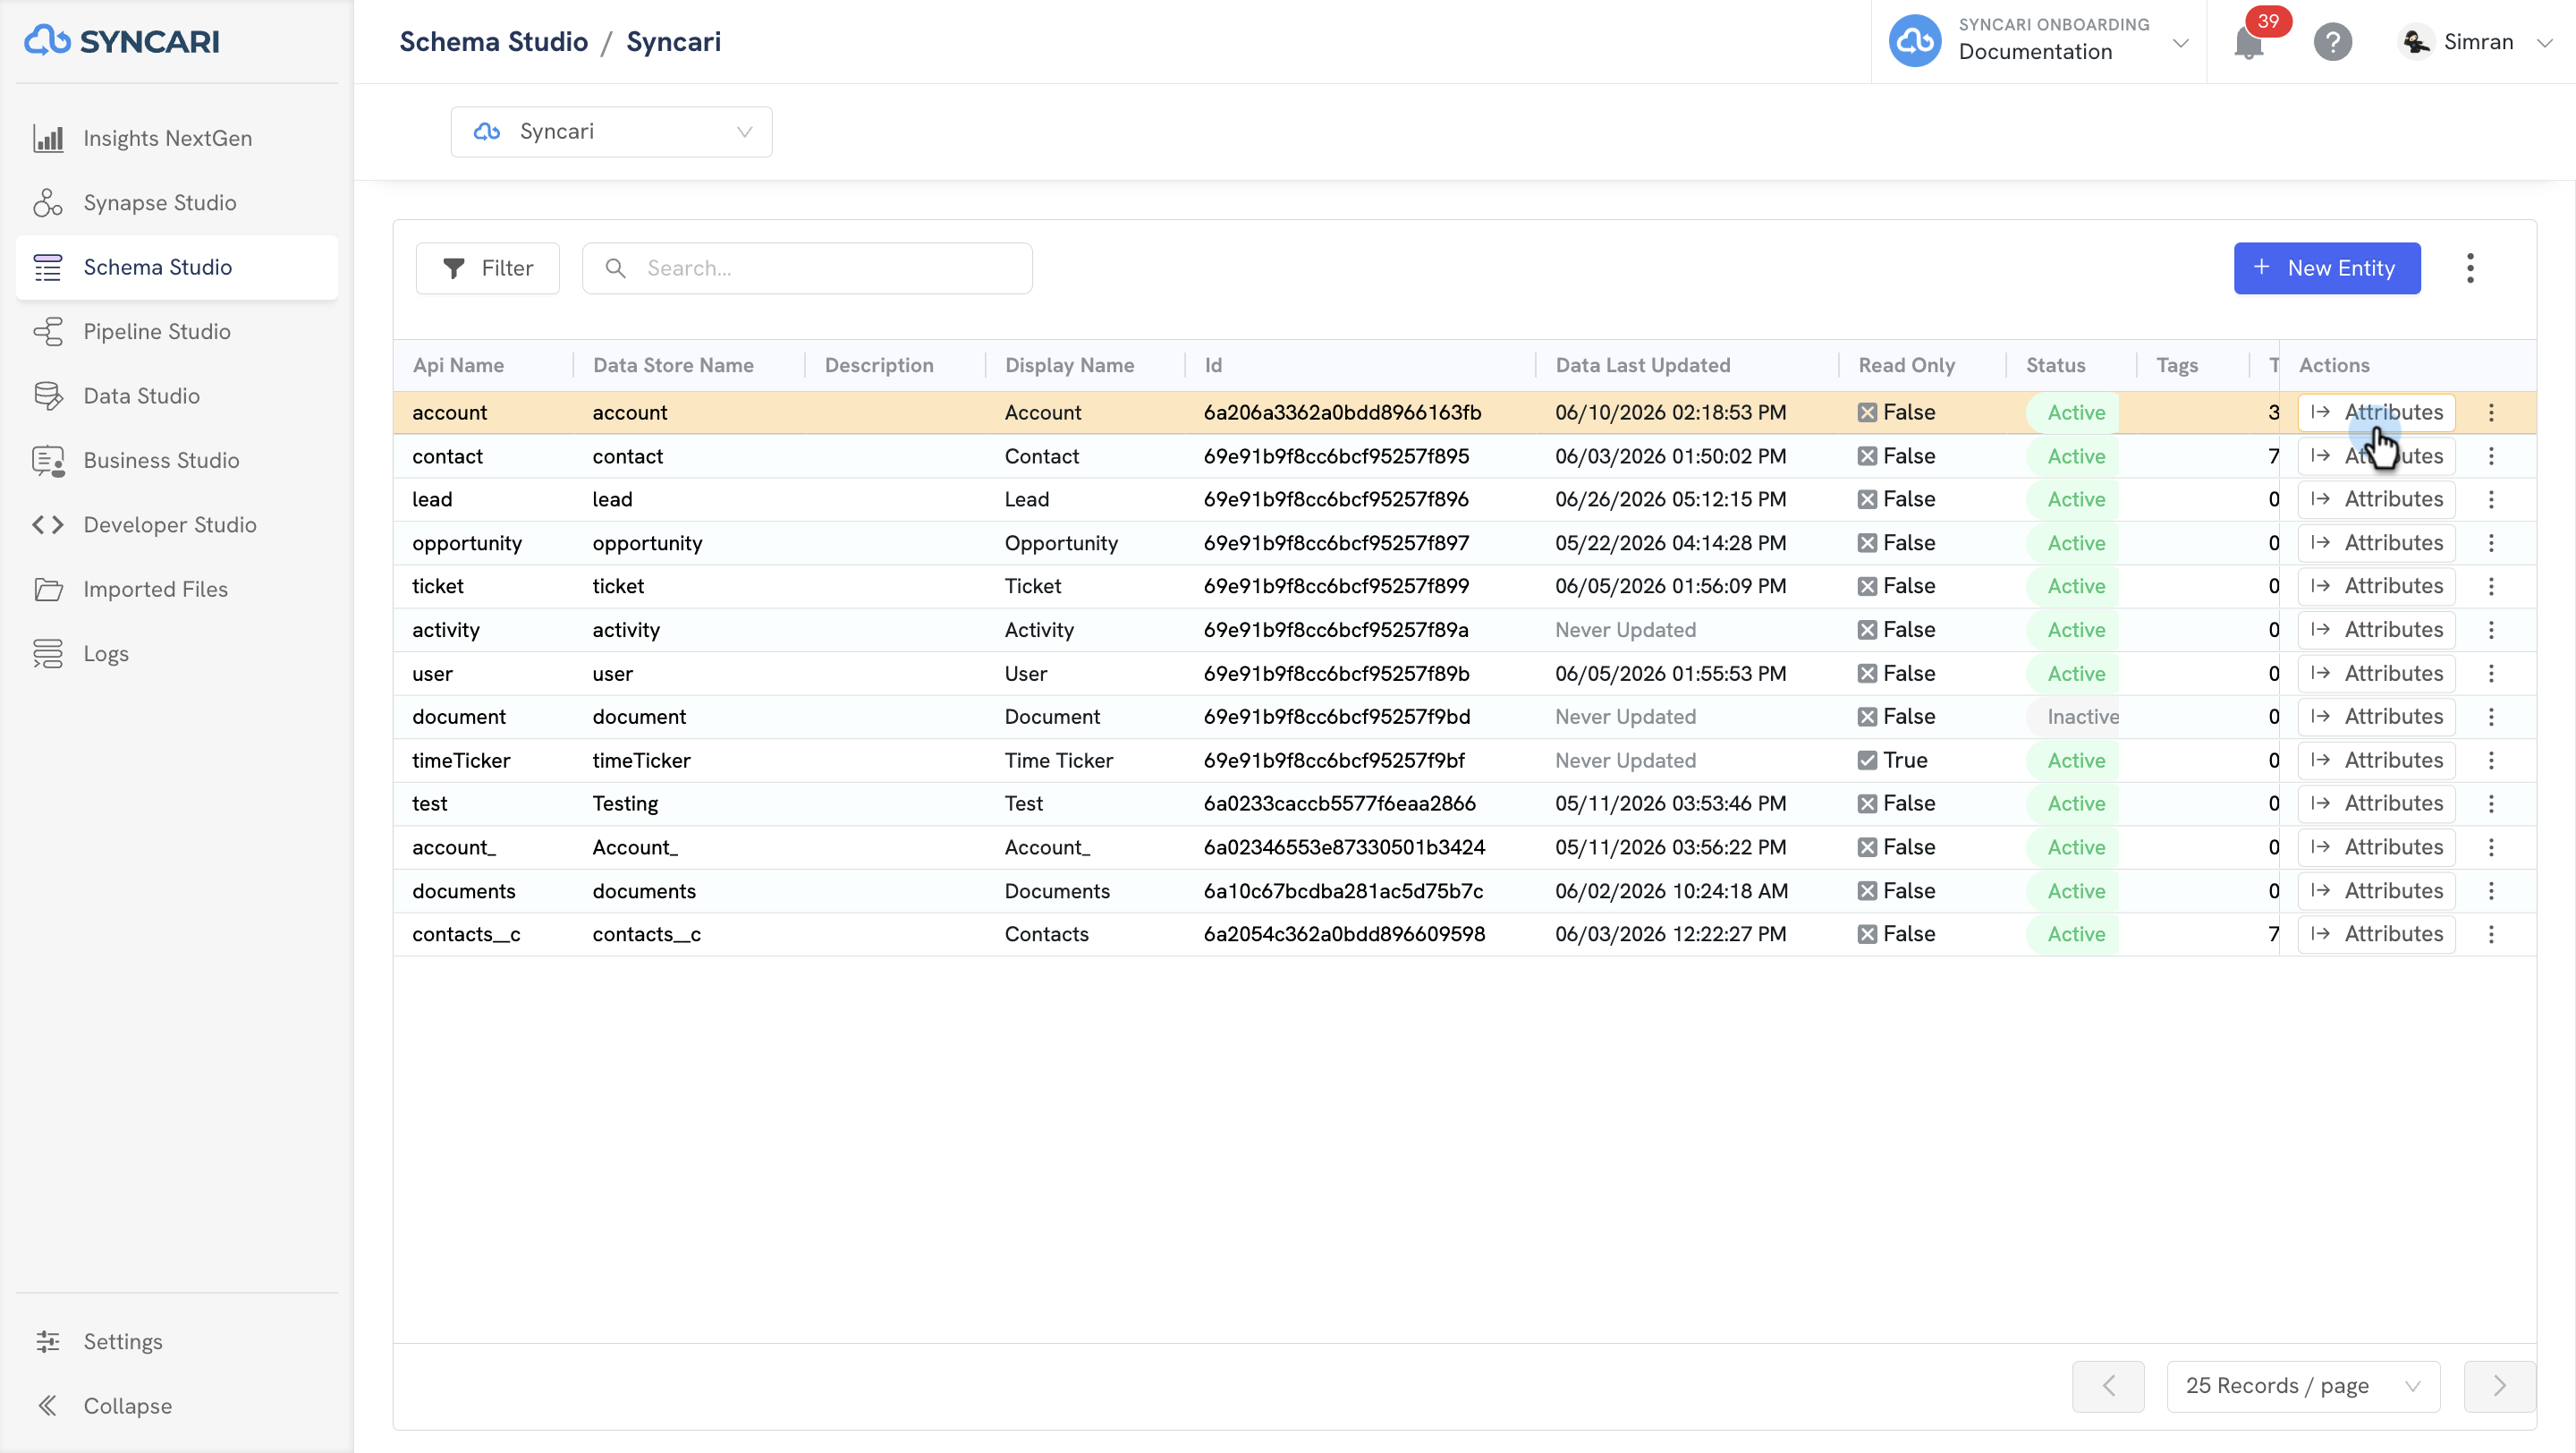Click the magnifier icon in the search box
The width and height of the screenshot is (2576, 1453).
point(616,268)
